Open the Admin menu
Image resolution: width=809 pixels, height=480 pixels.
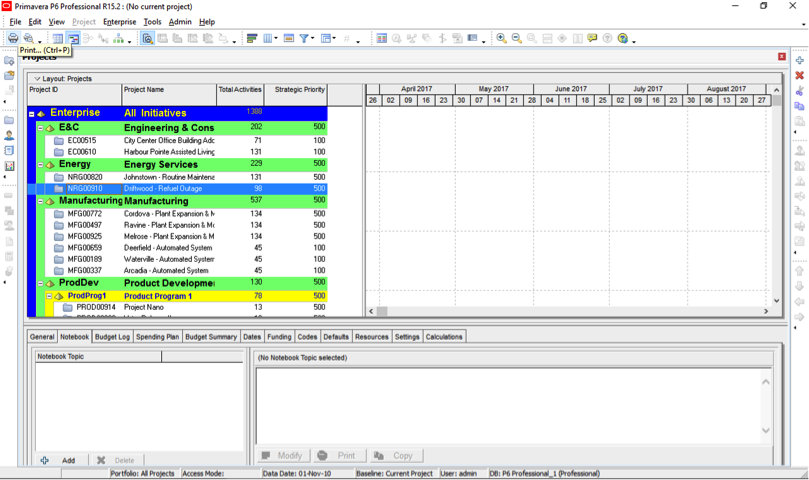click(x=180, y=22)
